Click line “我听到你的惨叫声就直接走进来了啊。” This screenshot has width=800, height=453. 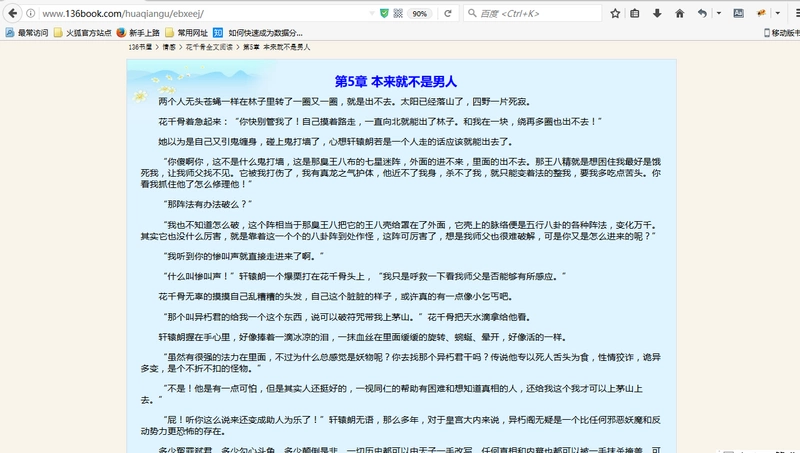coord(243,256)
